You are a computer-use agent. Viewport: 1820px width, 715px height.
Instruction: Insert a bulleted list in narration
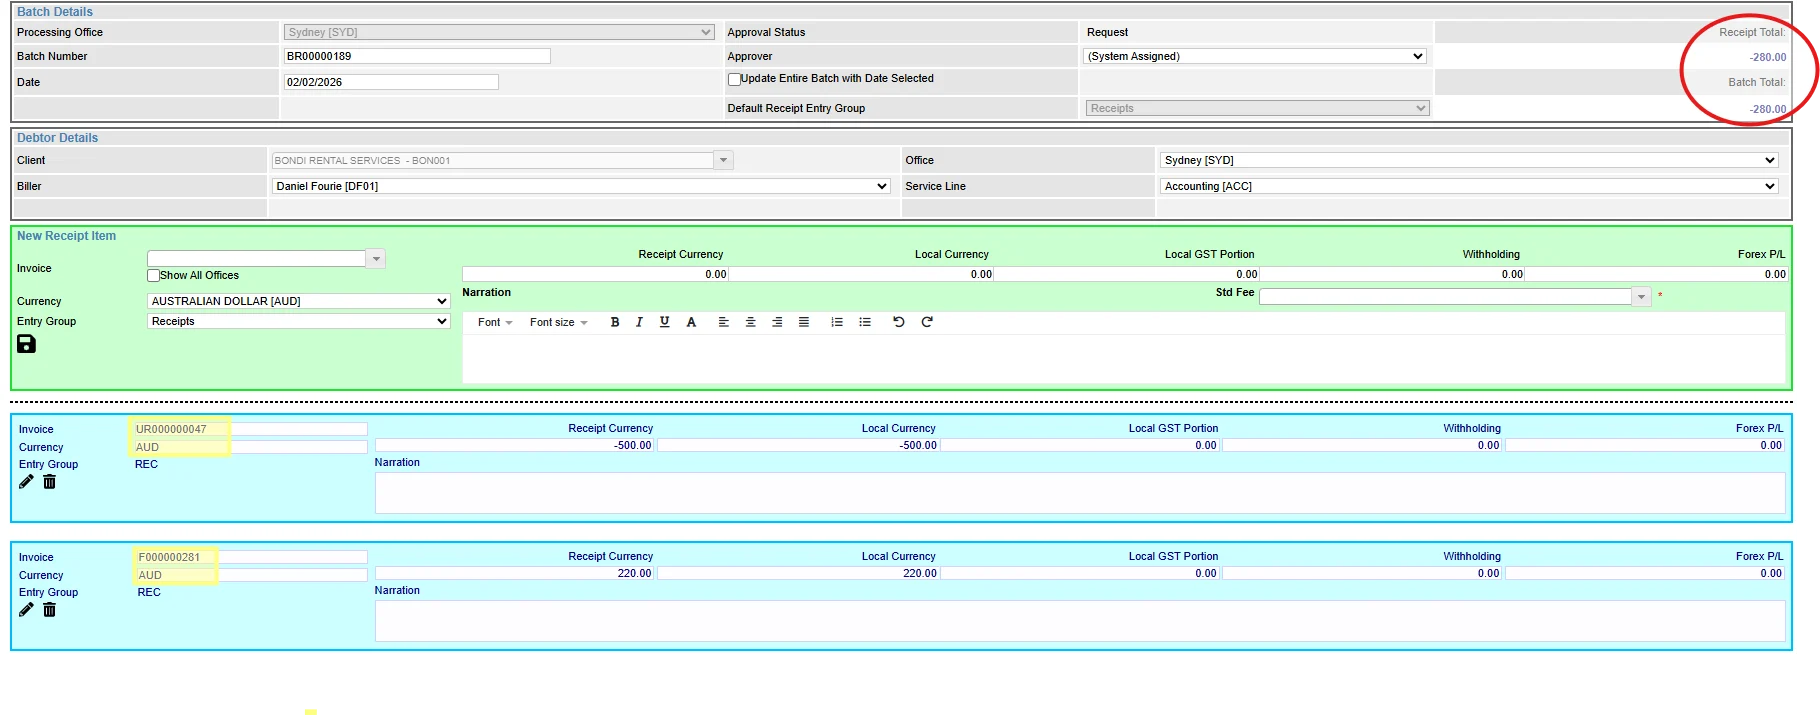point(865,322)
